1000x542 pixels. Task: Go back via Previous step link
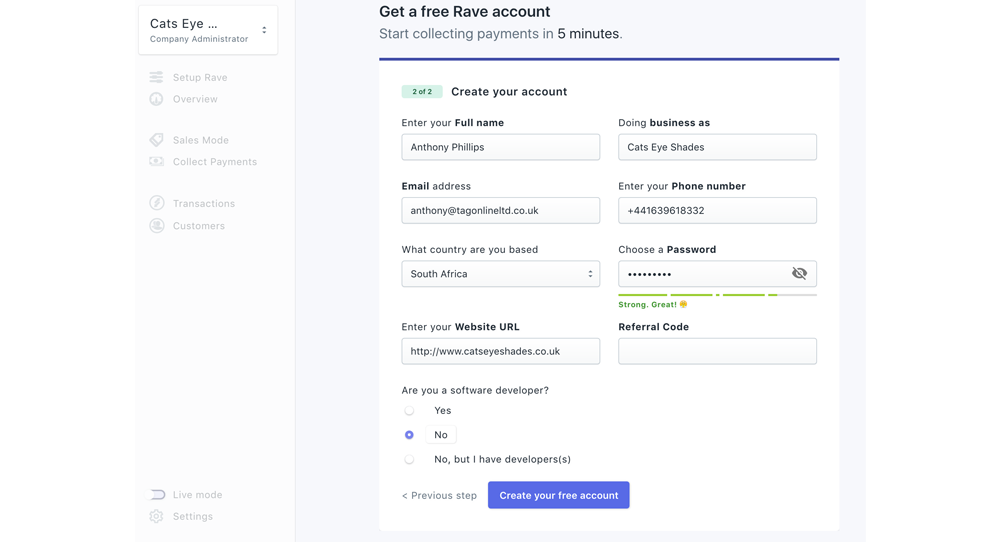click(439, 496)
